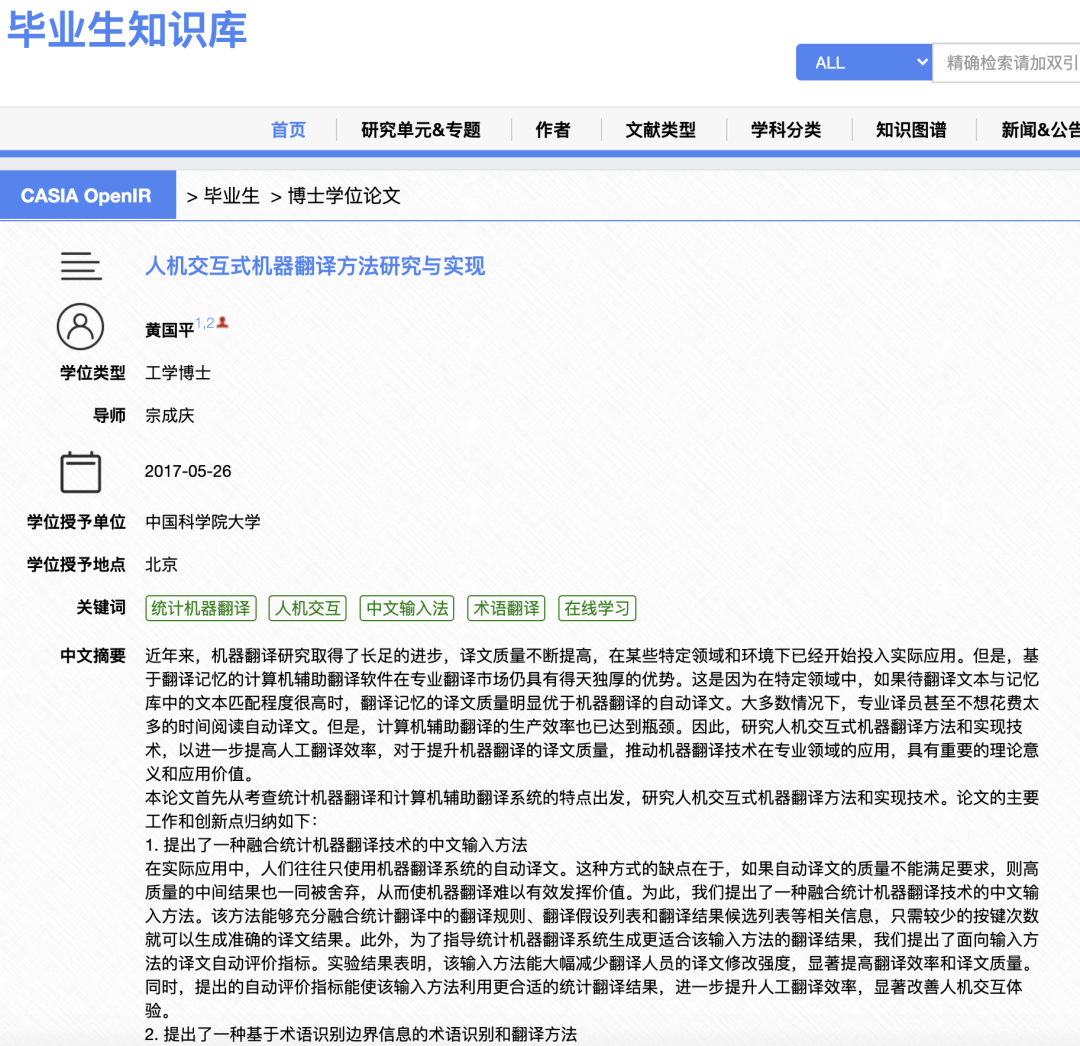1080x1046 pixels.
Task: Click the document outline icon beside the thesis title
Action: click(81, 267)
